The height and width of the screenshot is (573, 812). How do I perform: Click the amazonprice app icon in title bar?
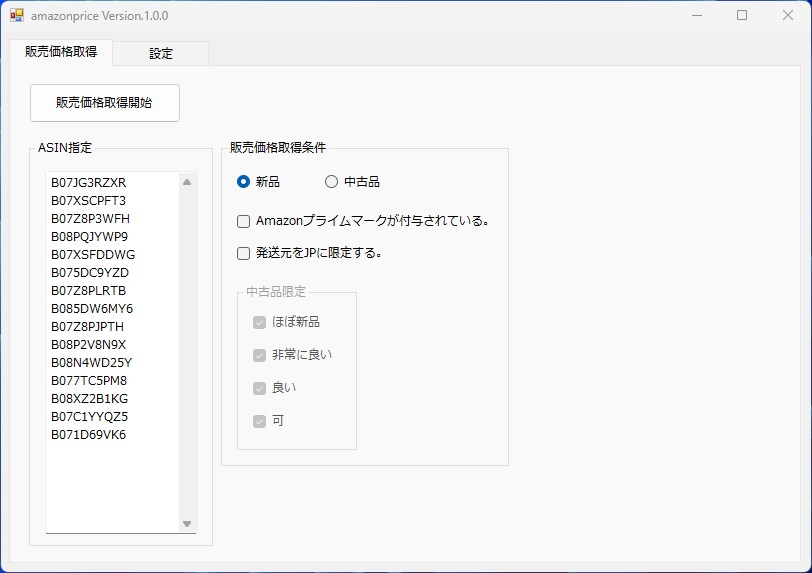(x=17, y=16)
